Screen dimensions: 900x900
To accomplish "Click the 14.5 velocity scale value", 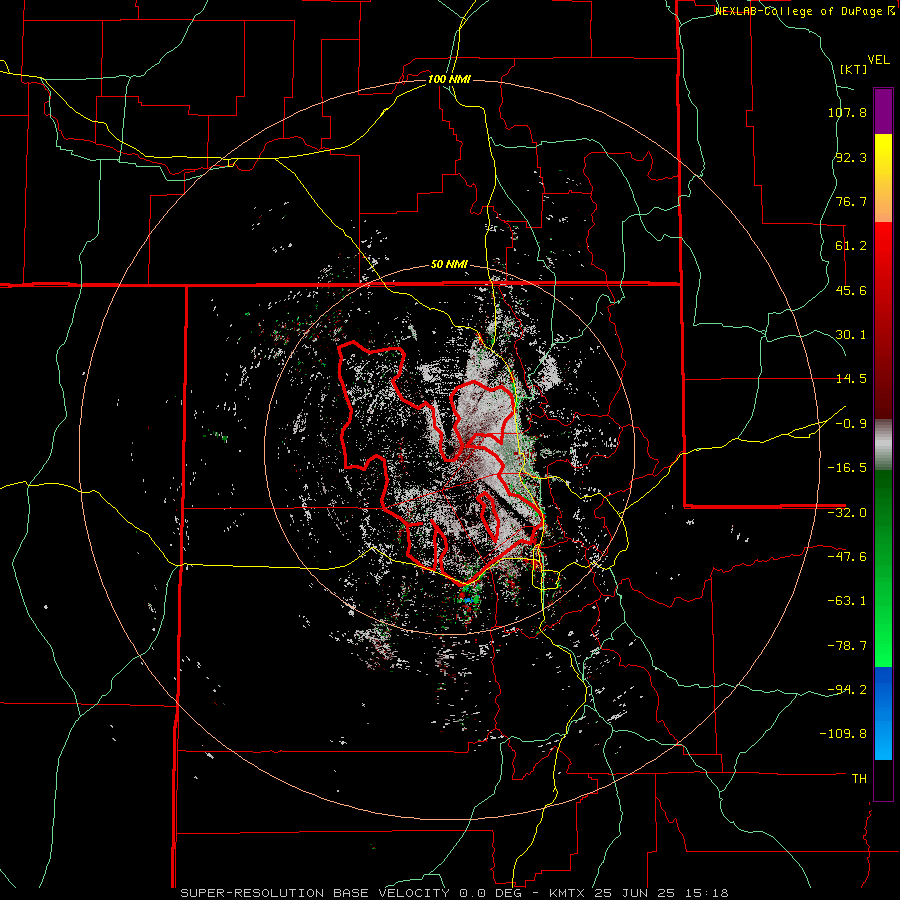I will (851, 379).
